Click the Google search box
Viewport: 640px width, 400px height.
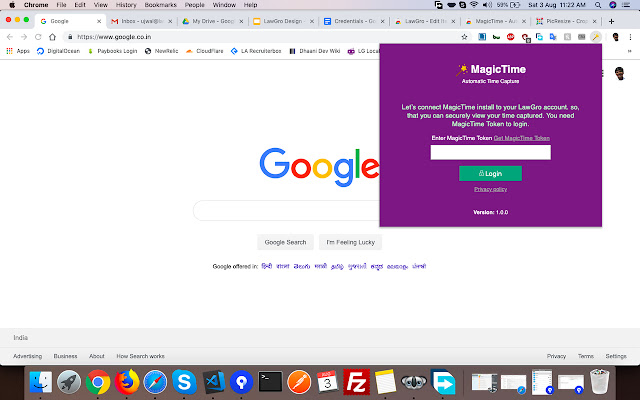coord(287,211)
